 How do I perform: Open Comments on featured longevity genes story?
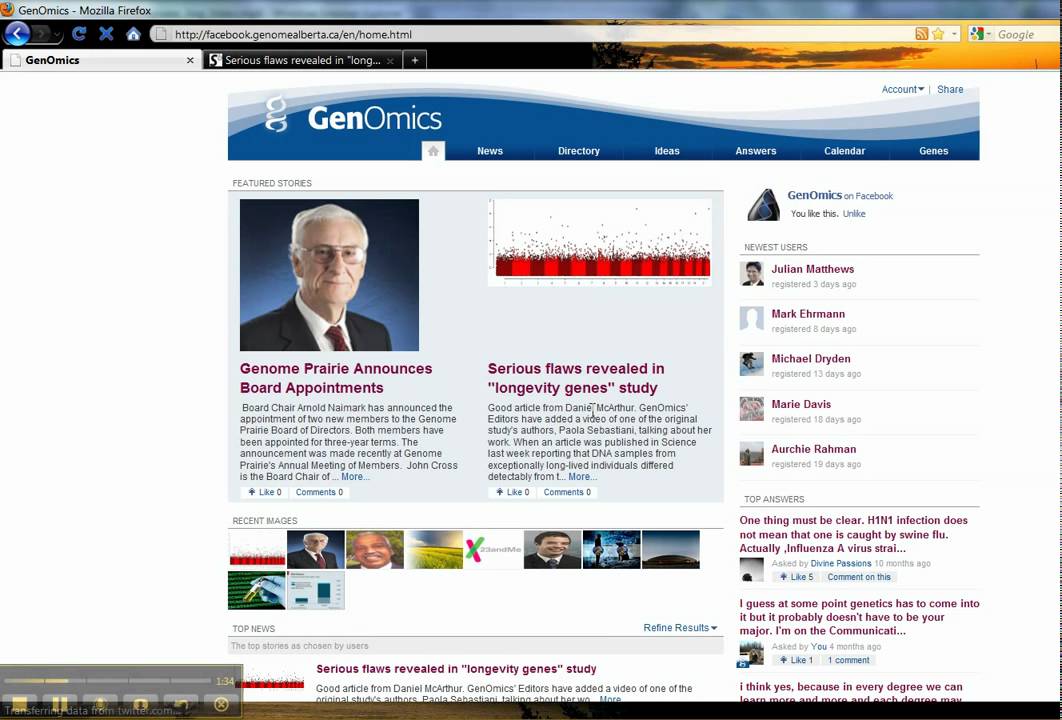[x=567, y=492]
